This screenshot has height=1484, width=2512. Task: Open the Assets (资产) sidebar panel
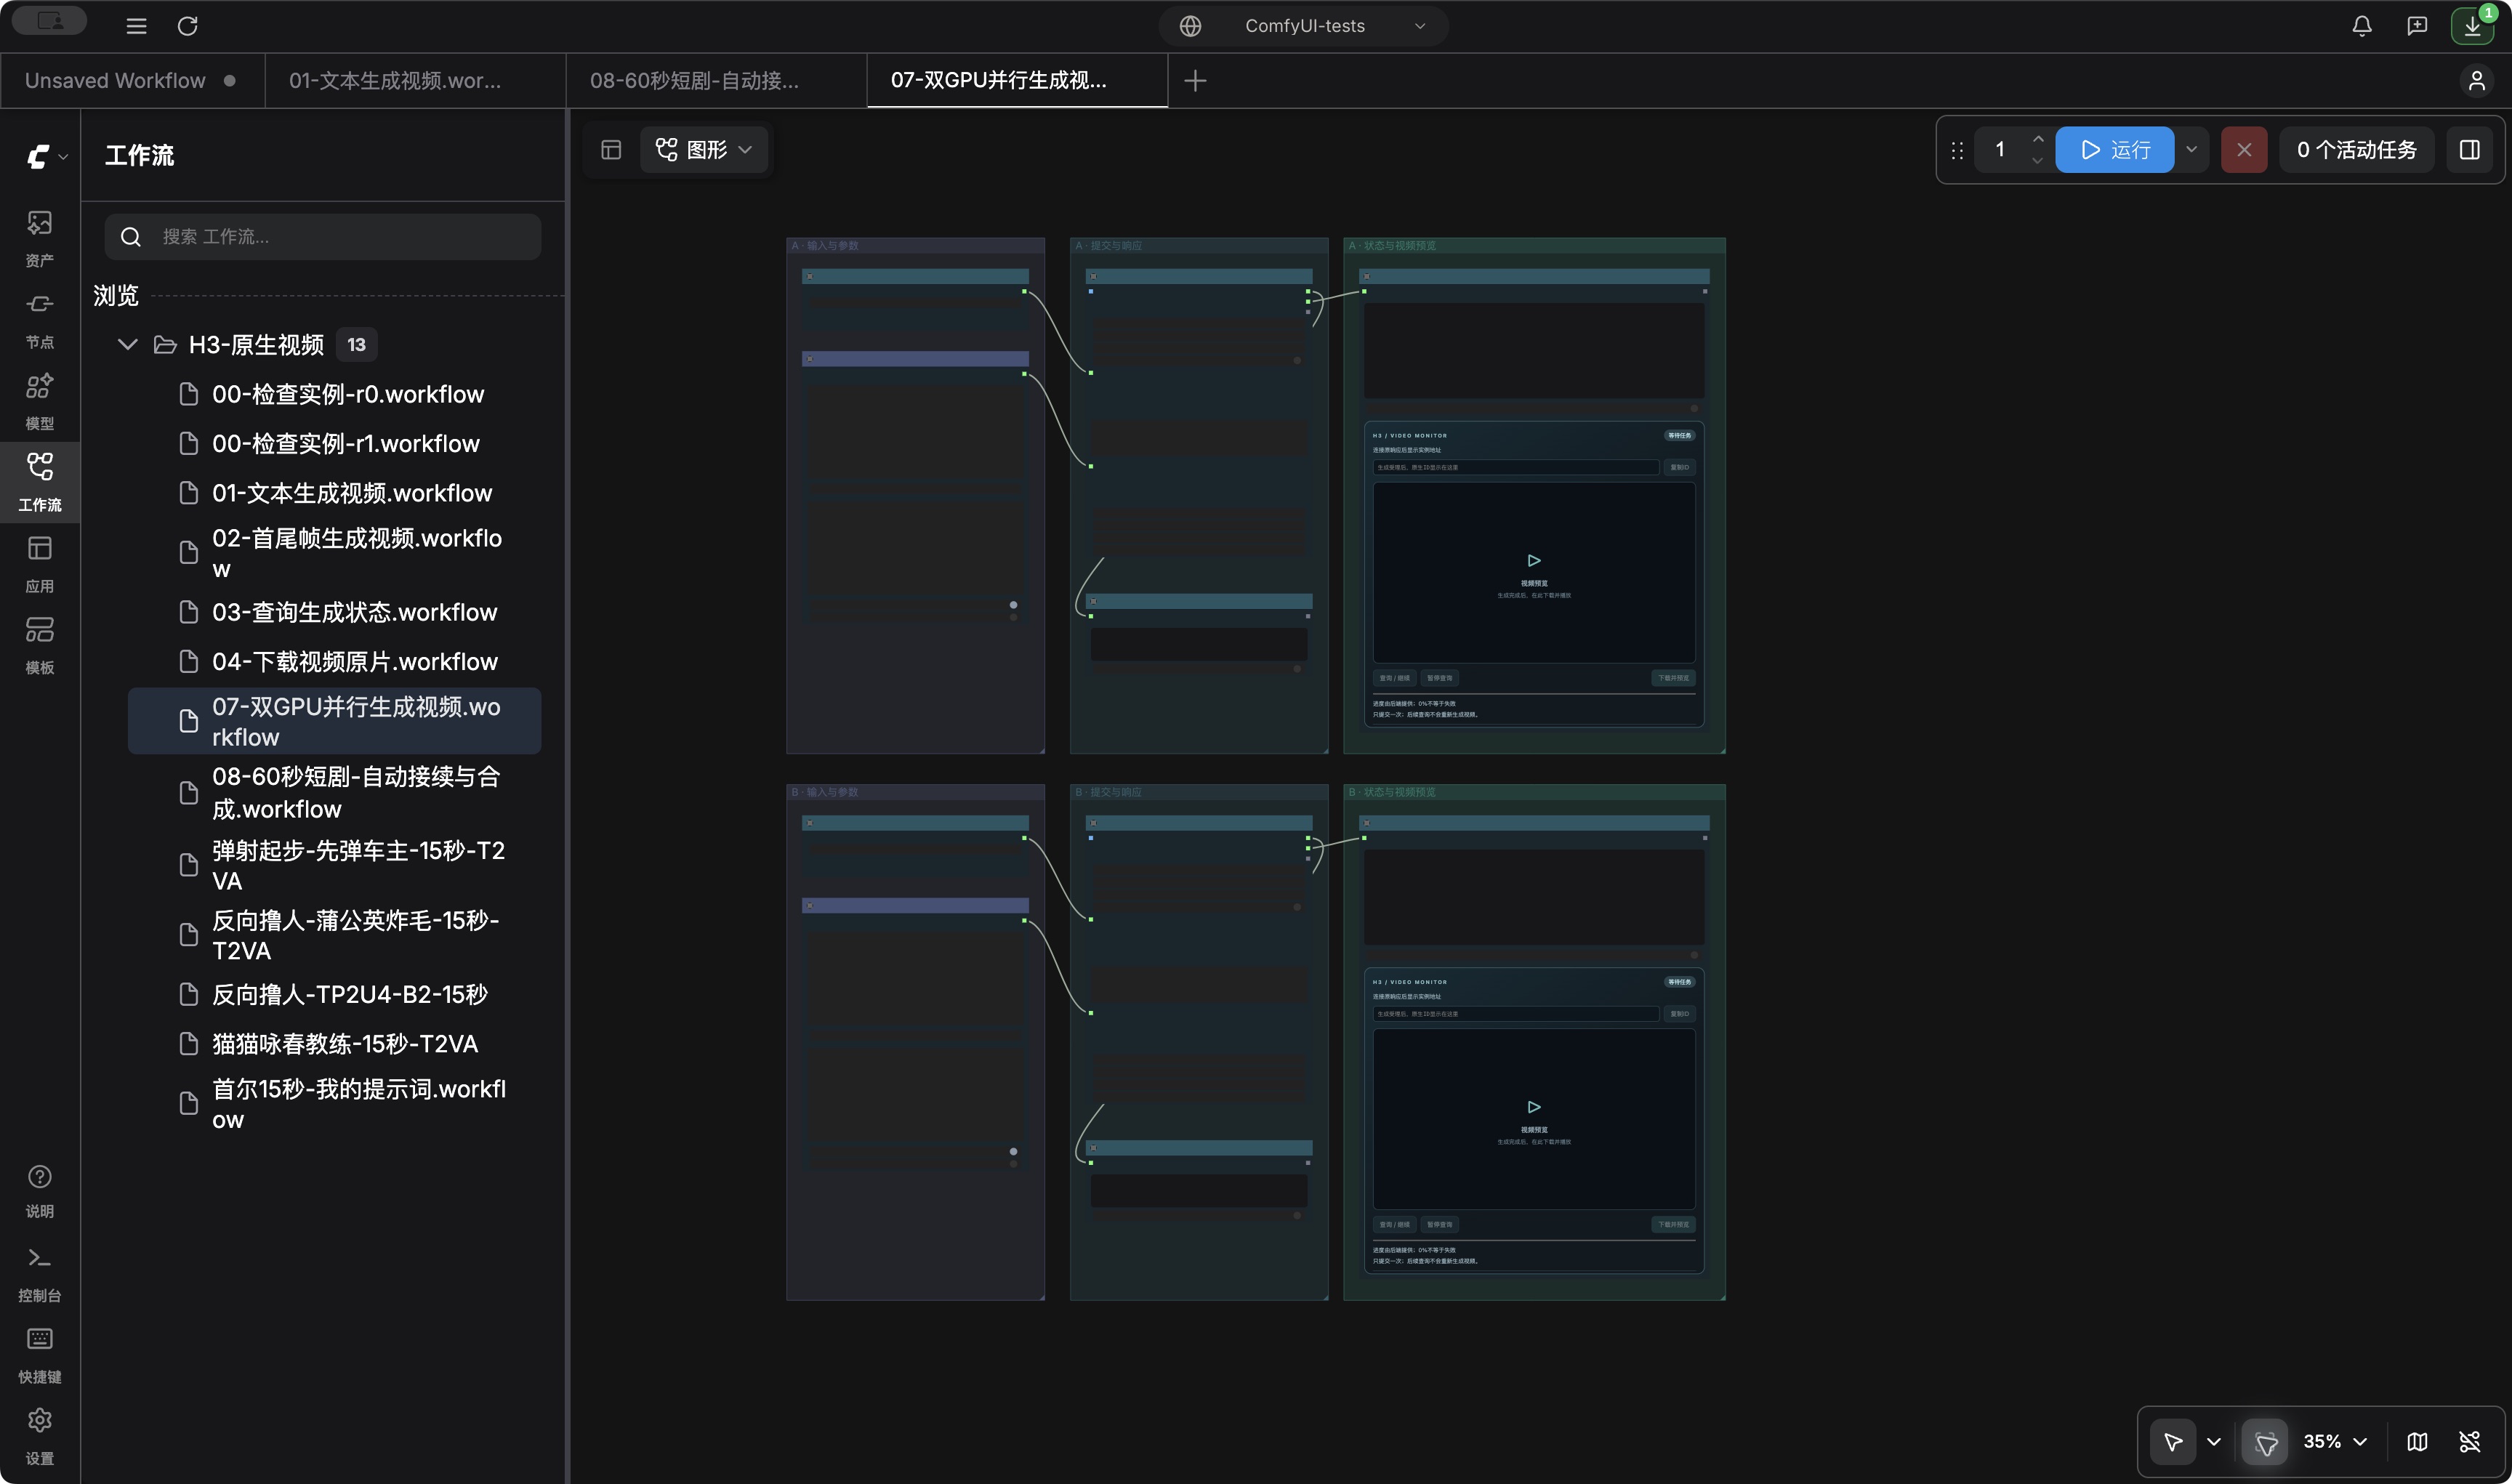[x=40, y=237]
